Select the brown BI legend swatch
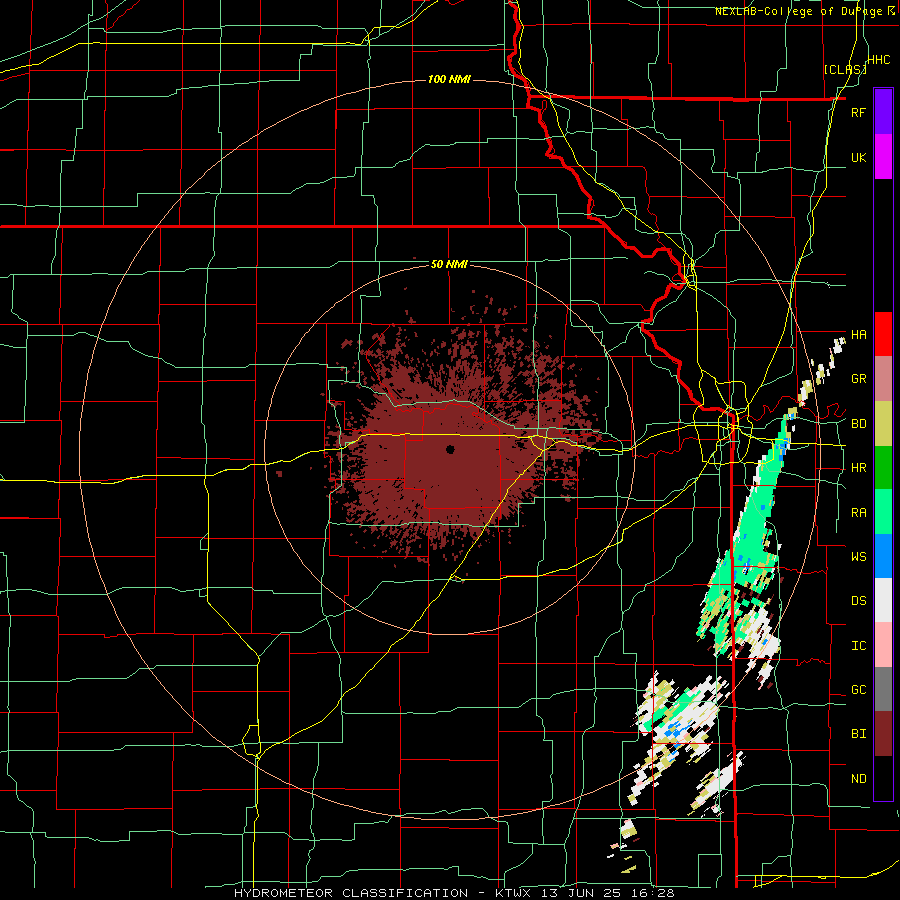The image size is (900, 900). (883, 734)
